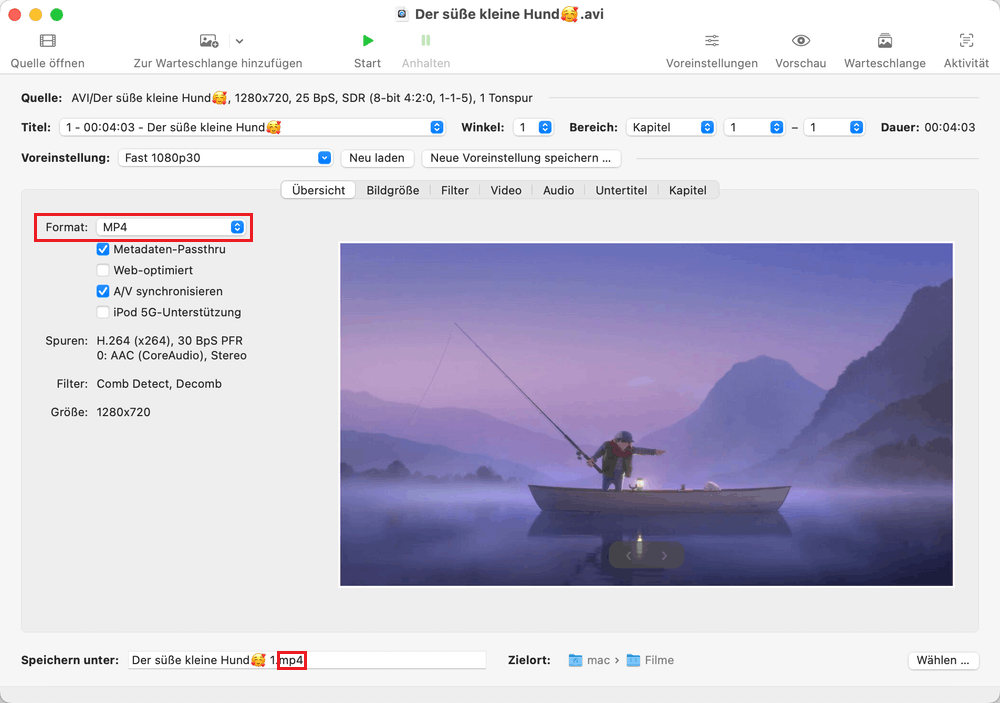
Task: Click the Wählen ... destination button
Action: click(943, 660)
